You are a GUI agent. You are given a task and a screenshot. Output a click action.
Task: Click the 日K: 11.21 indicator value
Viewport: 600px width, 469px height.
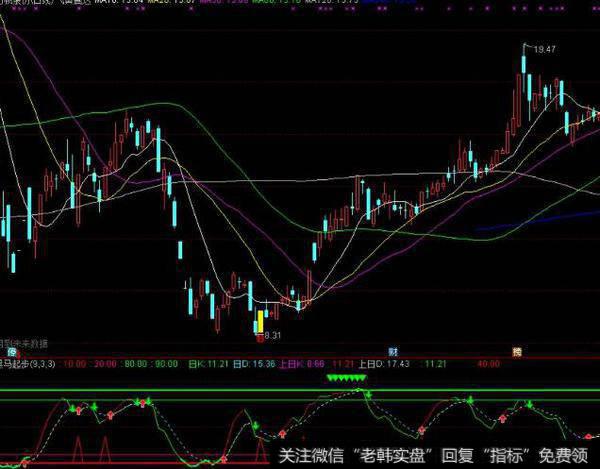pyautogui.click(x=208, y=365)
